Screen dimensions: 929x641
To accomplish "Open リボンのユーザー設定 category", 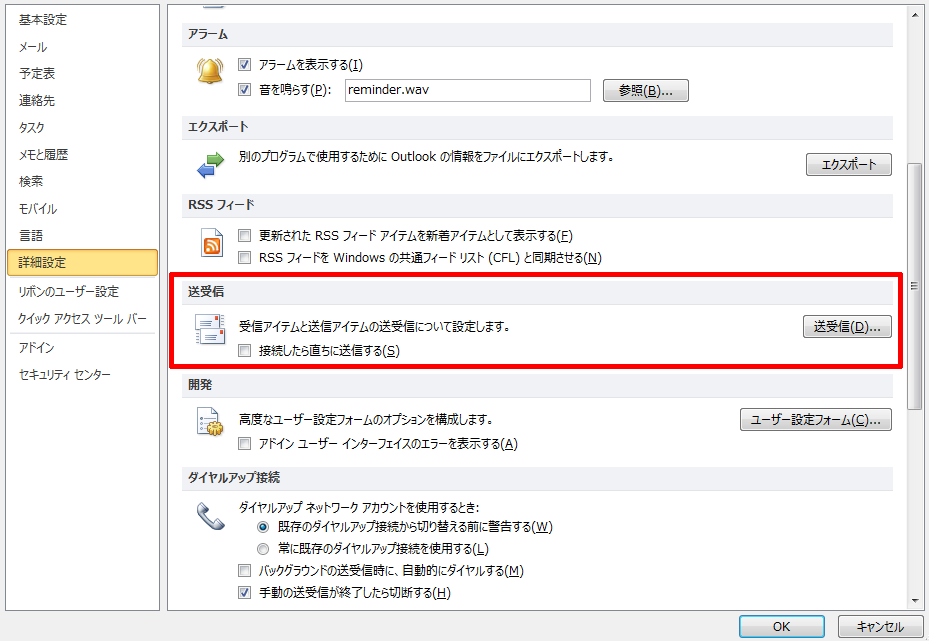I will (82, 291).
